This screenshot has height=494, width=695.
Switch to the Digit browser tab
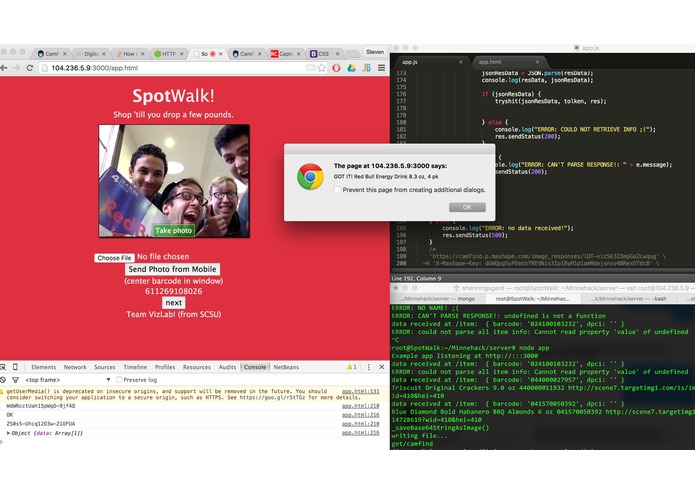(x=90, y=54)
